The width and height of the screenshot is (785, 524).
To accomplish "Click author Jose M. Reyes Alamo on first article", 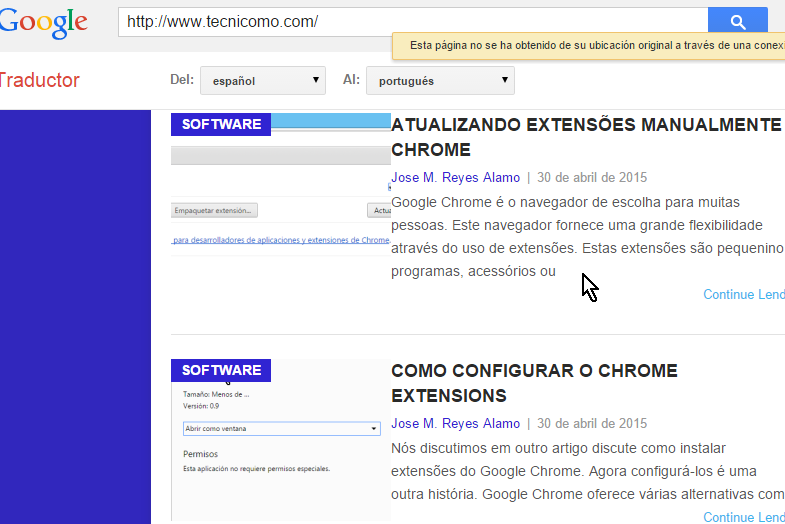I will [x=455, y=178].
